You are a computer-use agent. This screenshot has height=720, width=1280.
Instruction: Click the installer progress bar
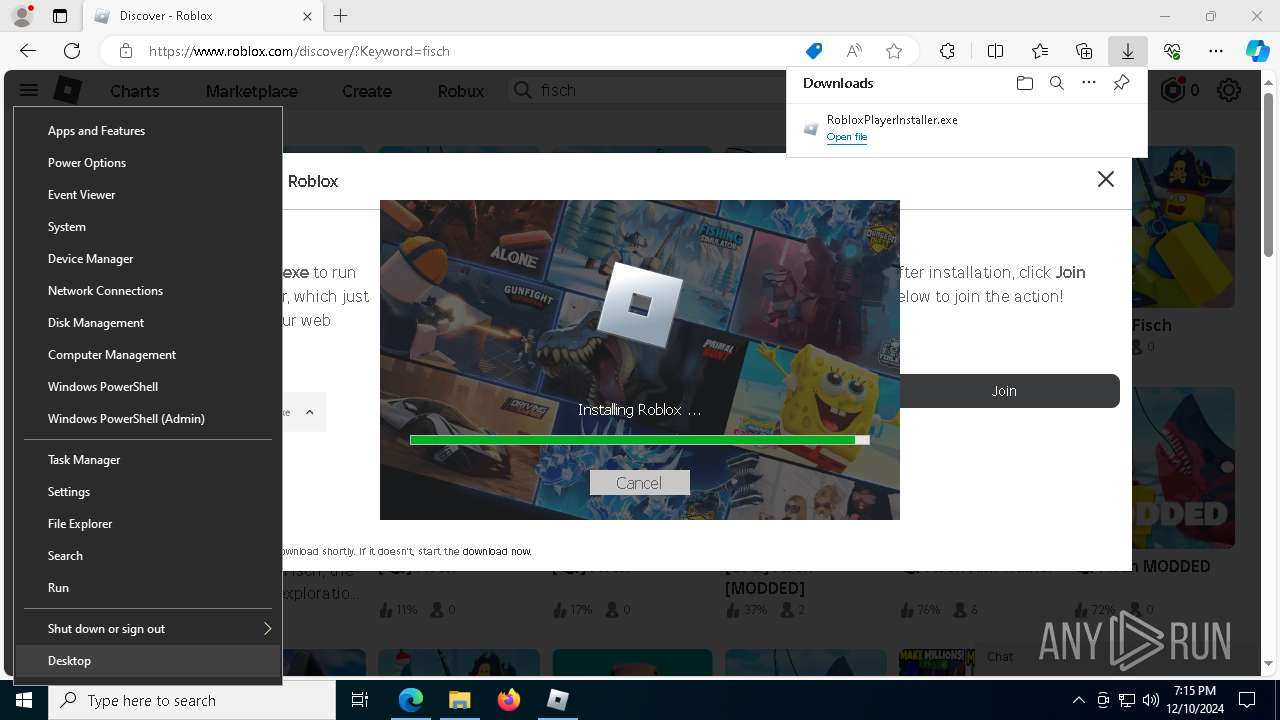pos(639,440)
